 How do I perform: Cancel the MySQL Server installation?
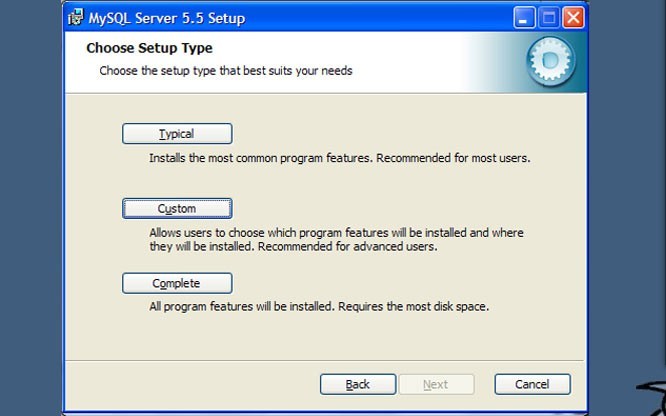pyautogui.click(x=532, y=384)
